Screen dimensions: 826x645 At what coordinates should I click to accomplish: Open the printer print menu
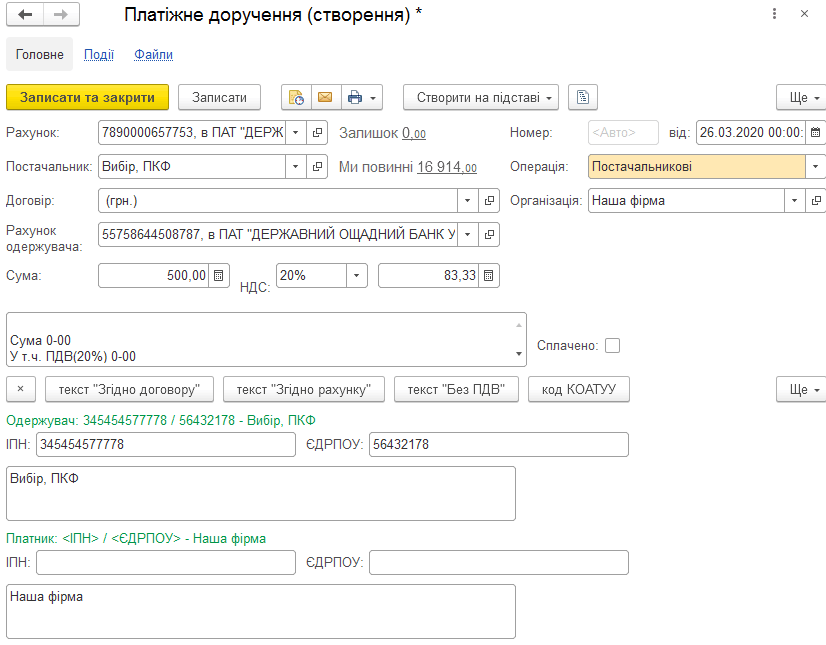362,97
